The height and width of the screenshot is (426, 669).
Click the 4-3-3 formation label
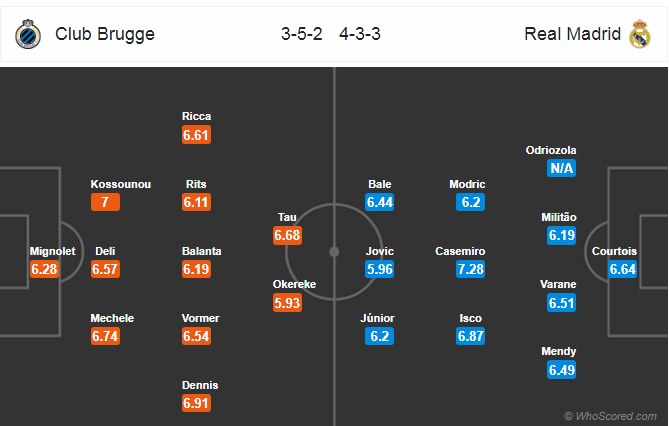point(360,34)
